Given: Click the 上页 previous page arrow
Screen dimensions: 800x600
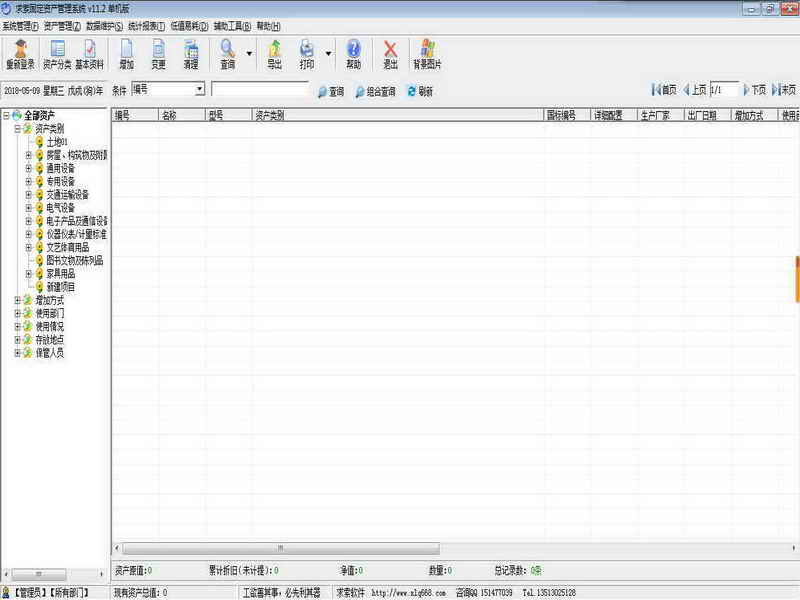Looking at the screenshot, I should [x=687, y=90].
